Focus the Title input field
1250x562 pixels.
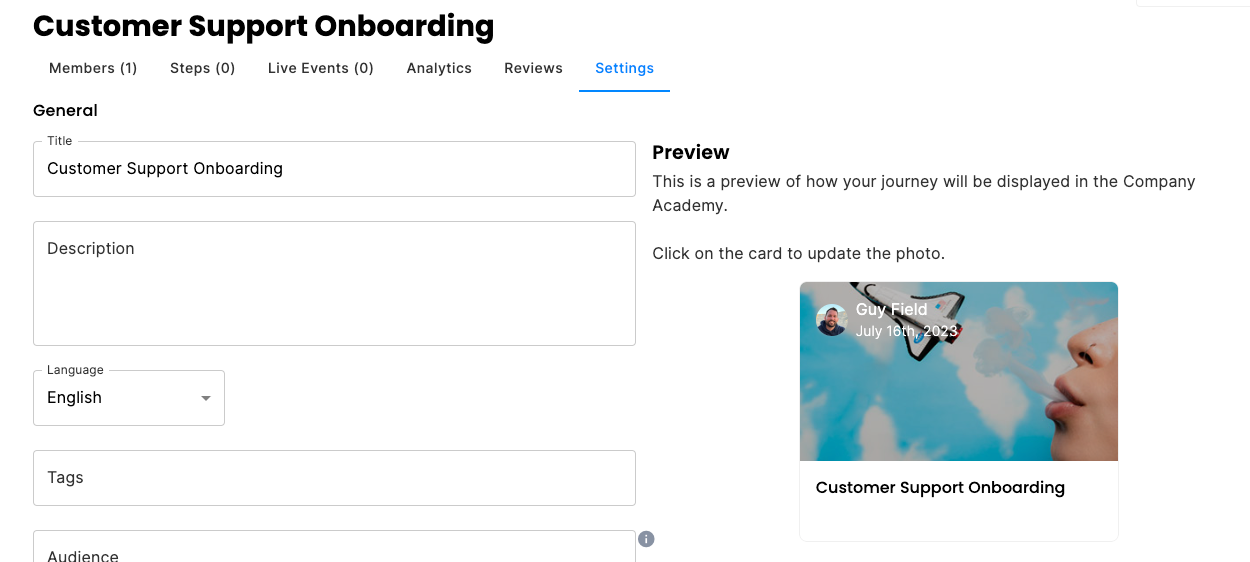334,169
